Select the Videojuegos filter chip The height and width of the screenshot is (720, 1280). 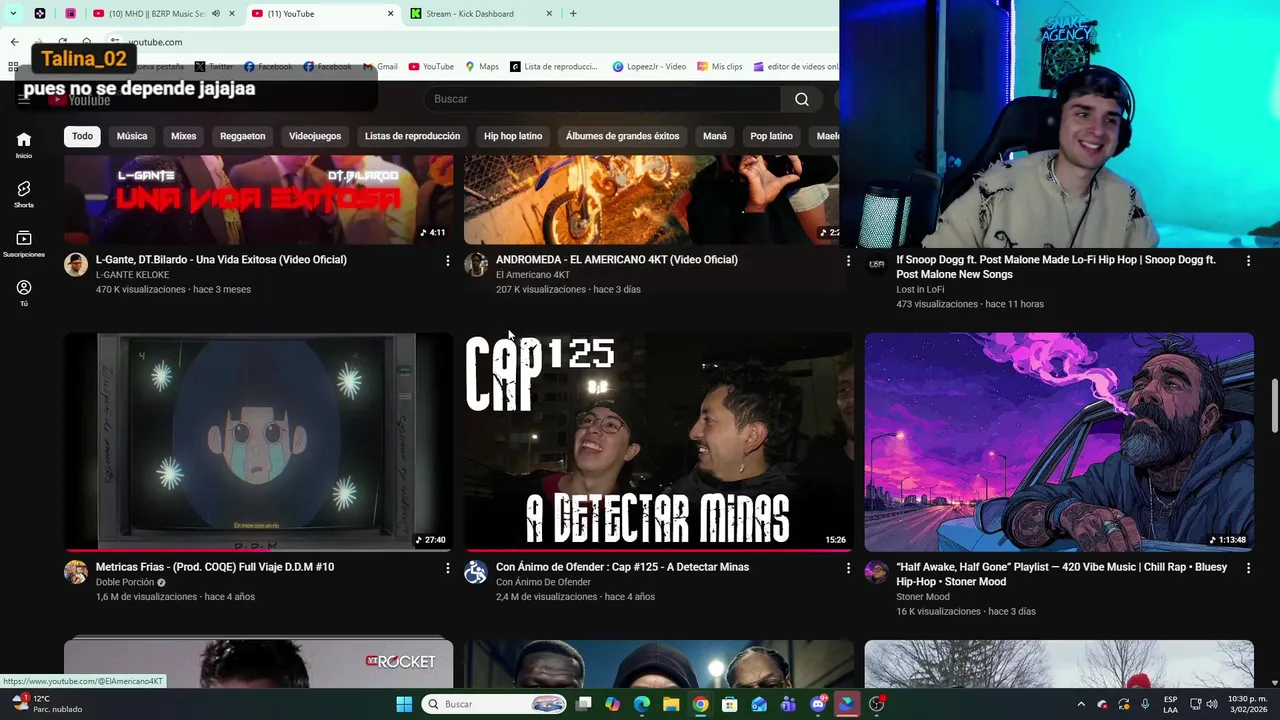coord(315,136)
